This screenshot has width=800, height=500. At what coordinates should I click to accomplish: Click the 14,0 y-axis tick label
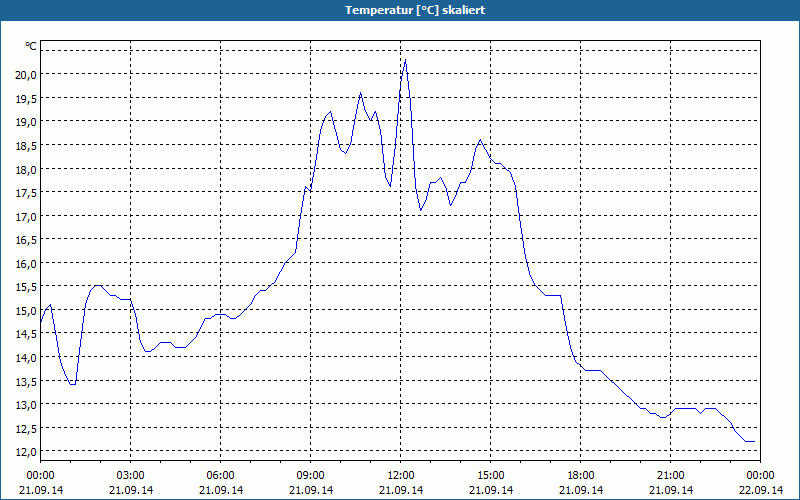[x=27, y=358]
